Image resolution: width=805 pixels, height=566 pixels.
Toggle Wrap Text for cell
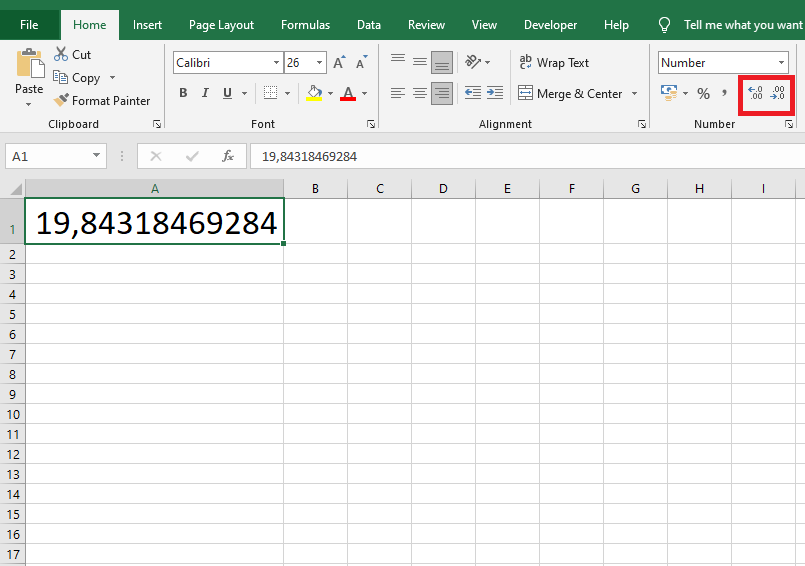click(x=554, y=63)
